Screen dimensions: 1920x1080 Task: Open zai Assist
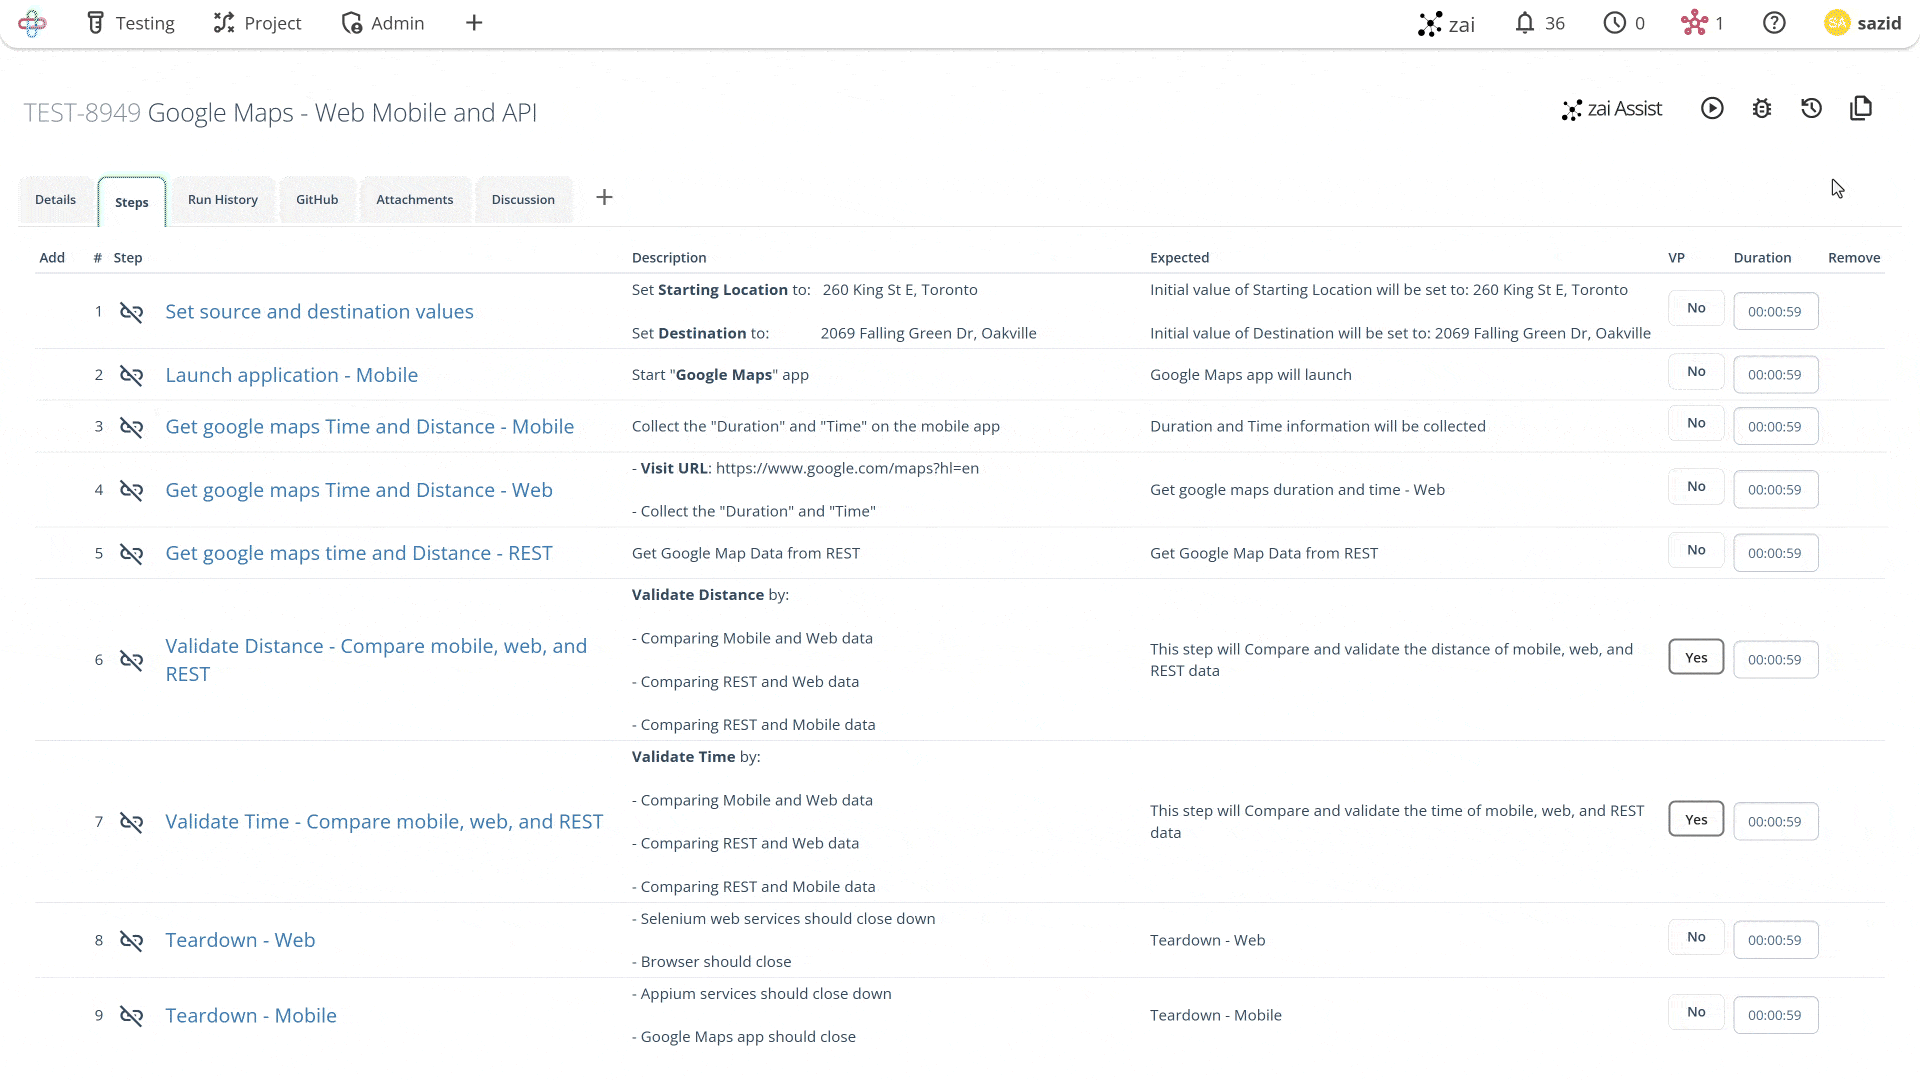[1612, 109]
